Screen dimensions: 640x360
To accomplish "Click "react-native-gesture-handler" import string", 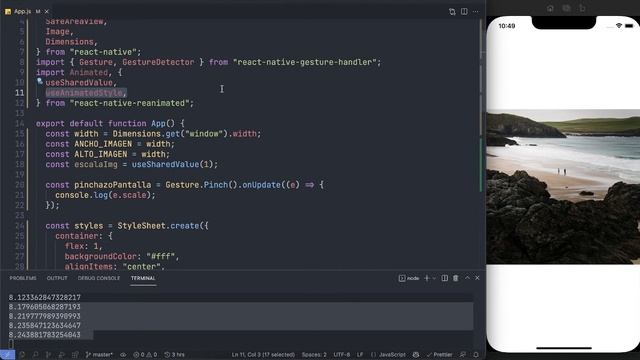I will (x=304, y=62).
